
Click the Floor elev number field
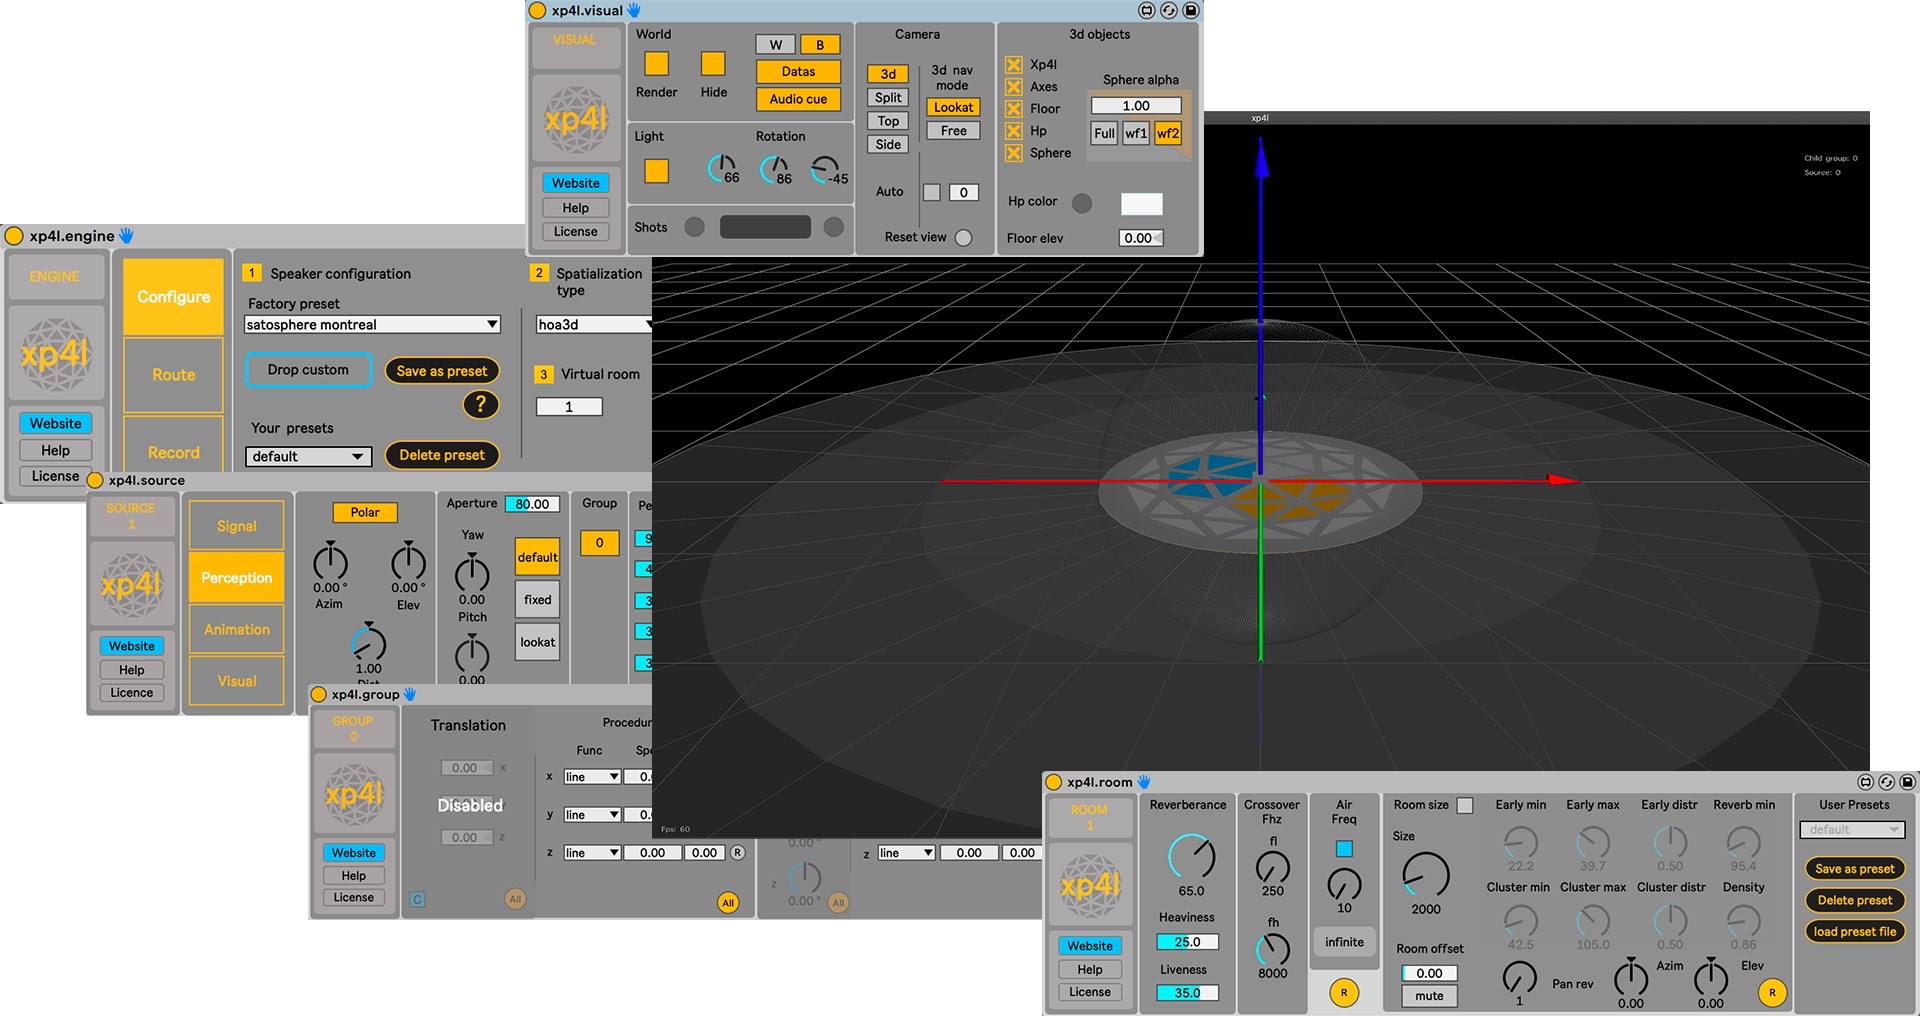(1139, 238)
